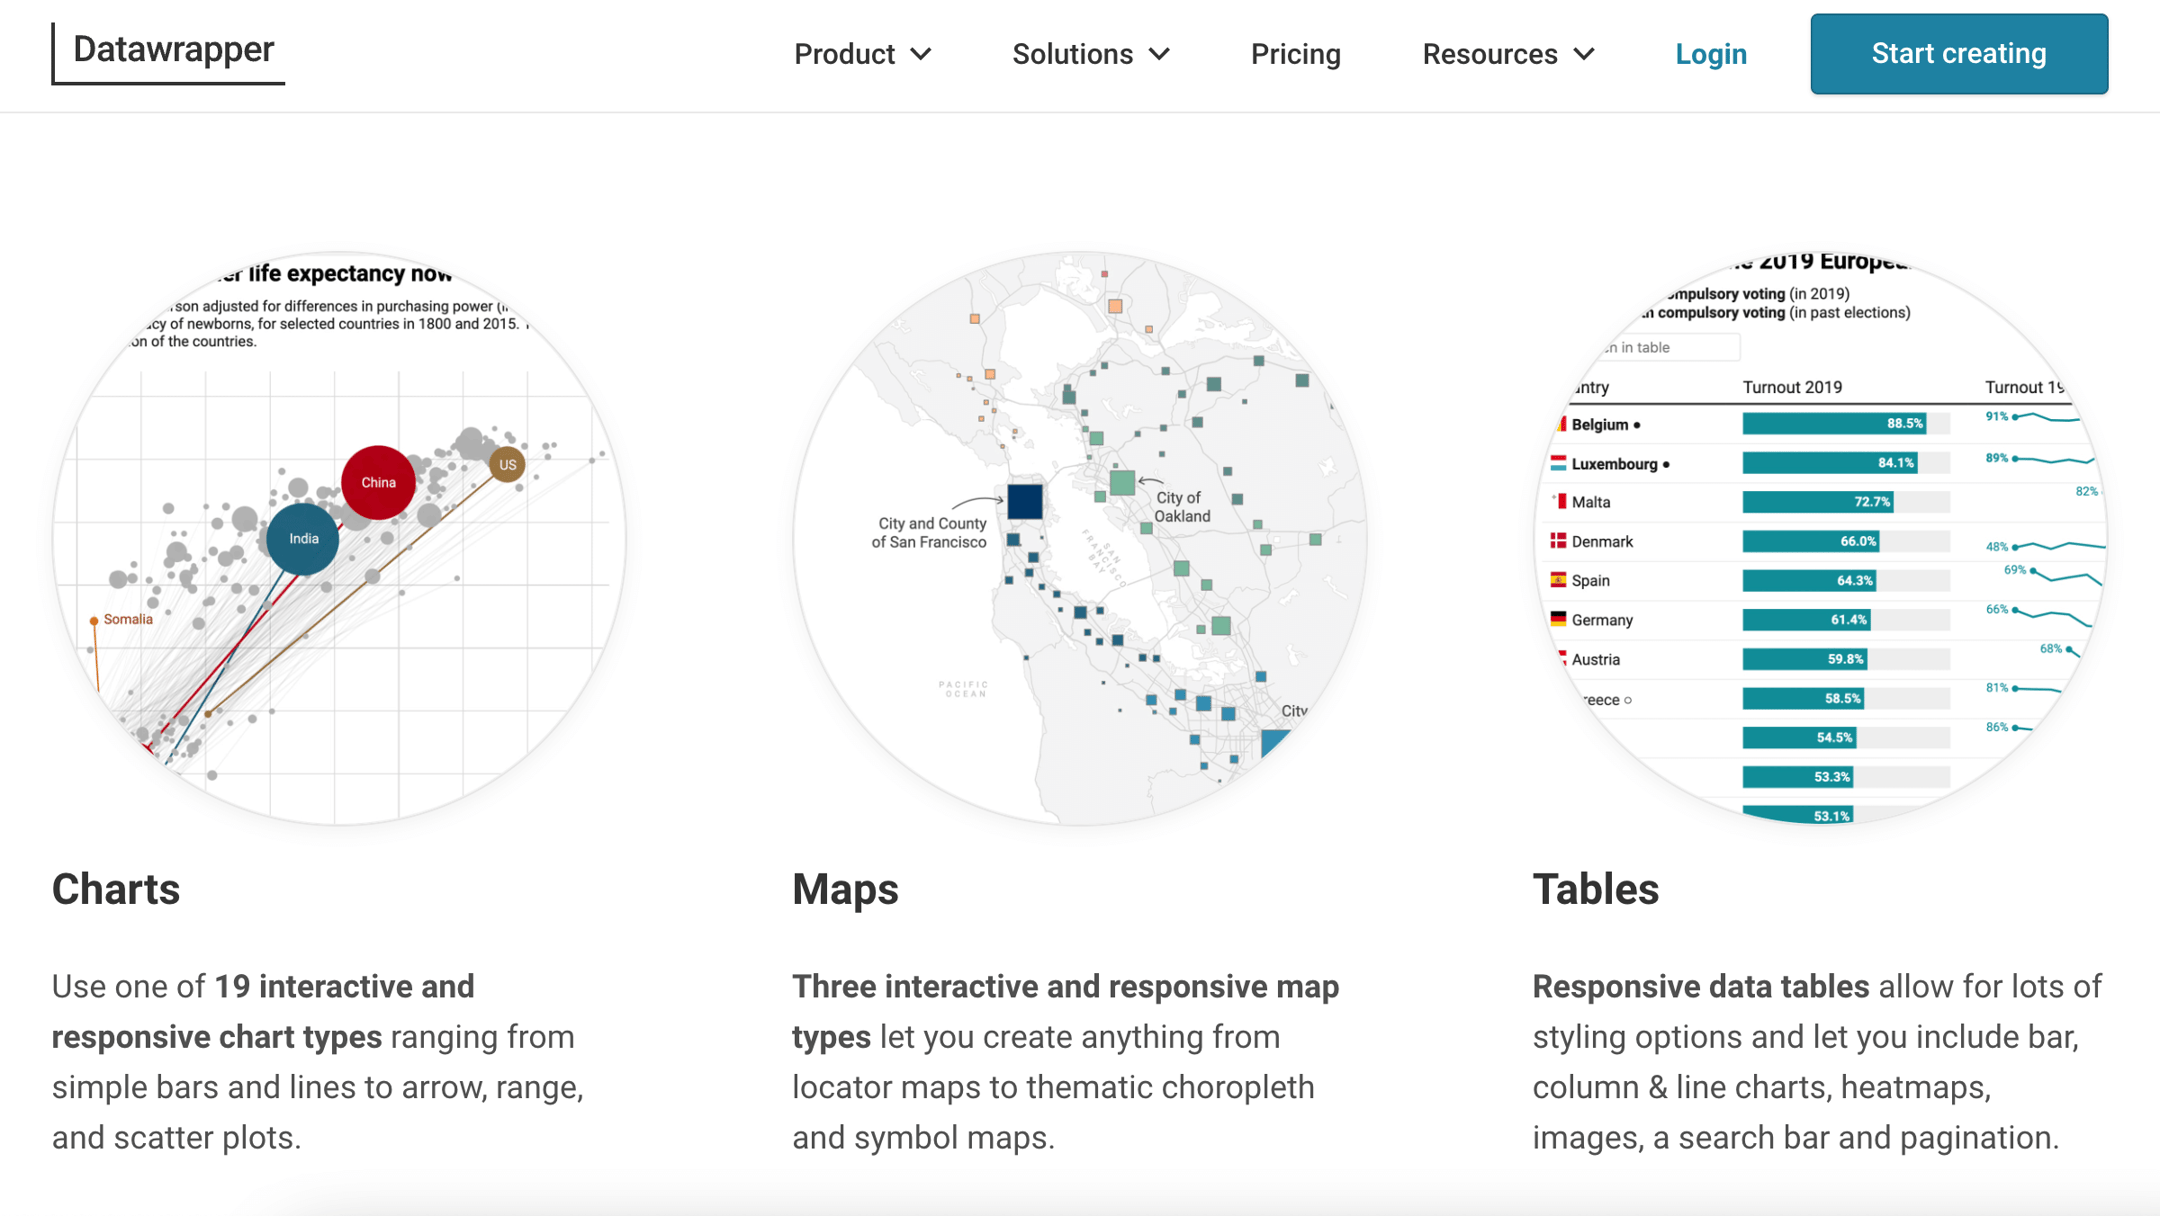Click the green Oakland square marker

coord(1122,483)
